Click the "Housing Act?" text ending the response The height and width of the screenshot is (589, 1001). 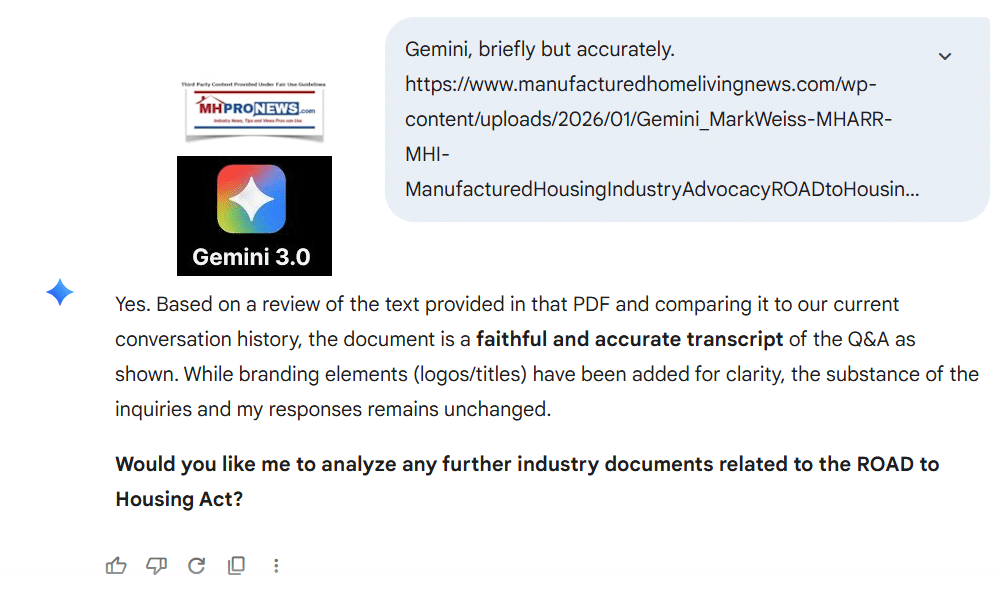[x=179, y=499]
